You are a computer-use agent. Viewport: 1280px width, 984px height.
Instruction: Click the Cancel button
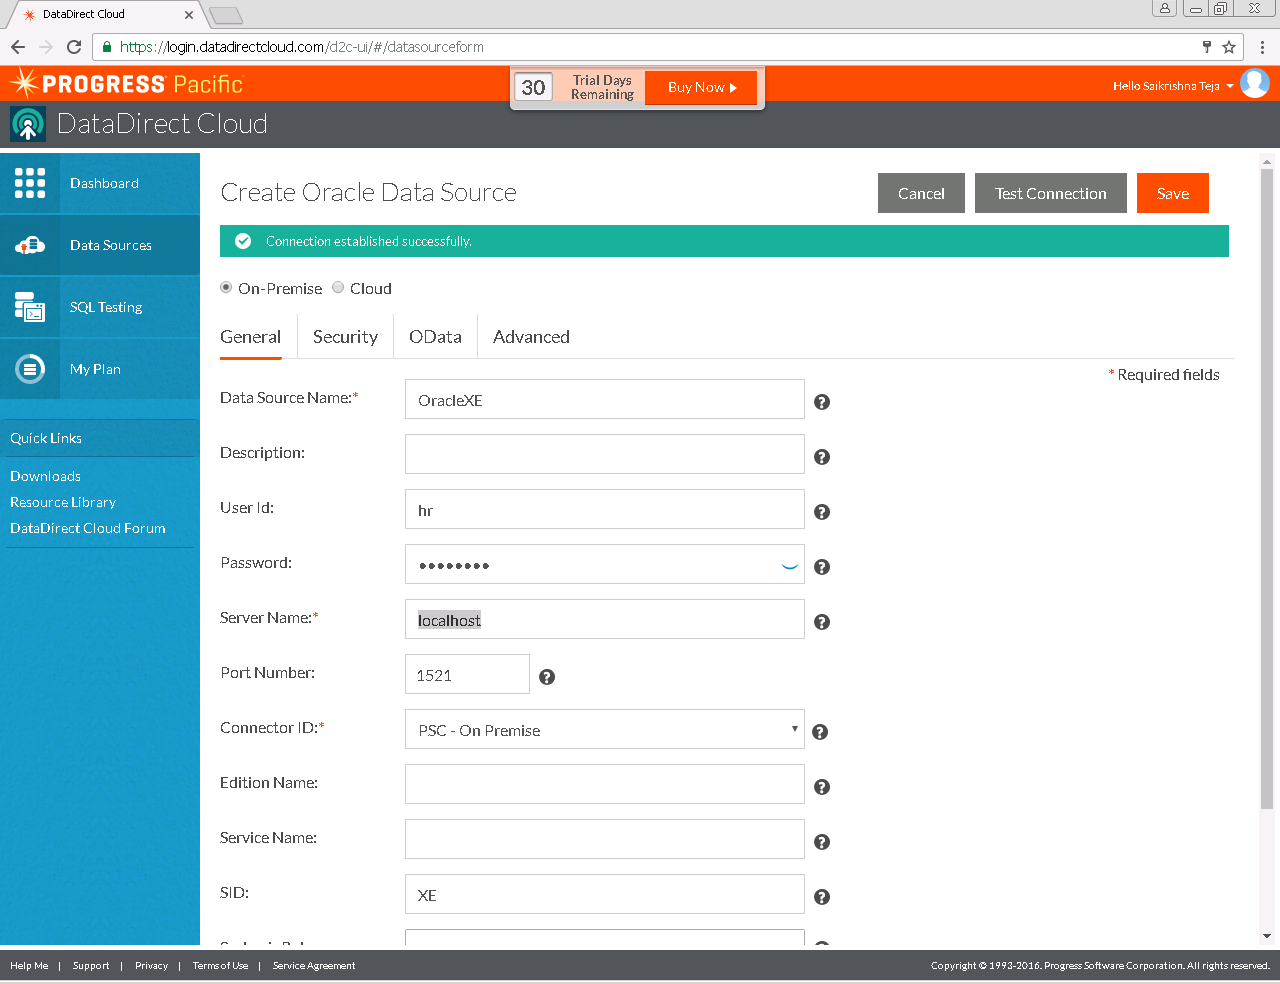tap(921, 193)
